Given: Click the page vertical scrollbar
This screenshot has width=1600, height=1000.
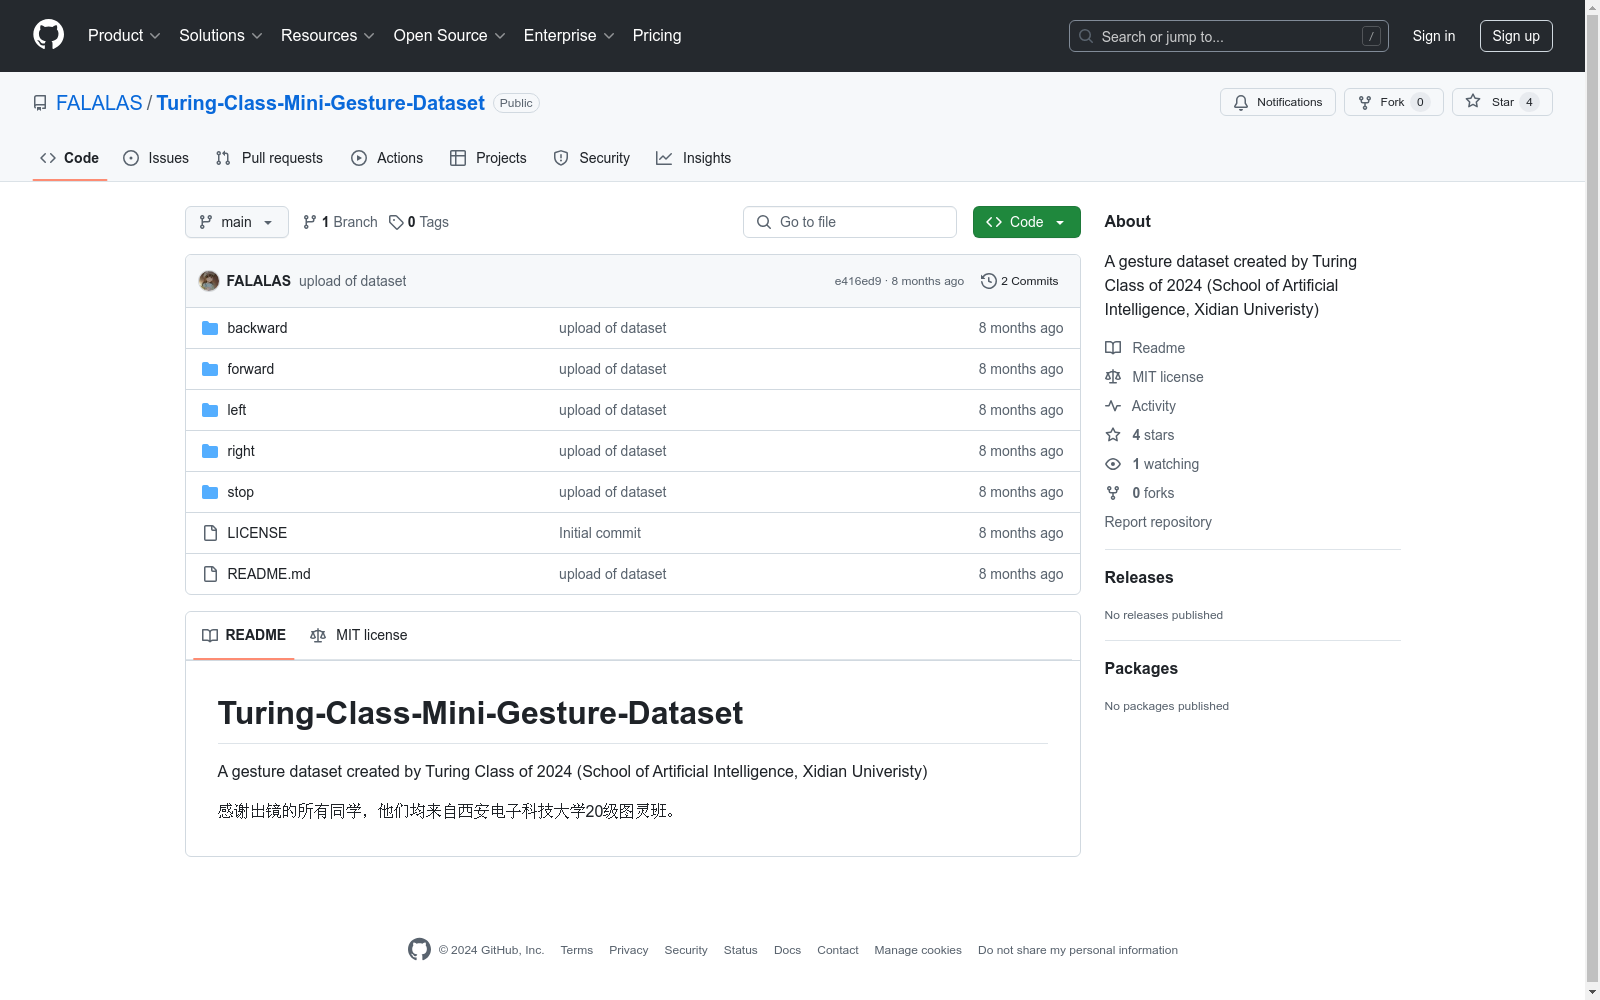Looking at the screenshot, I should click(1592, 500).
